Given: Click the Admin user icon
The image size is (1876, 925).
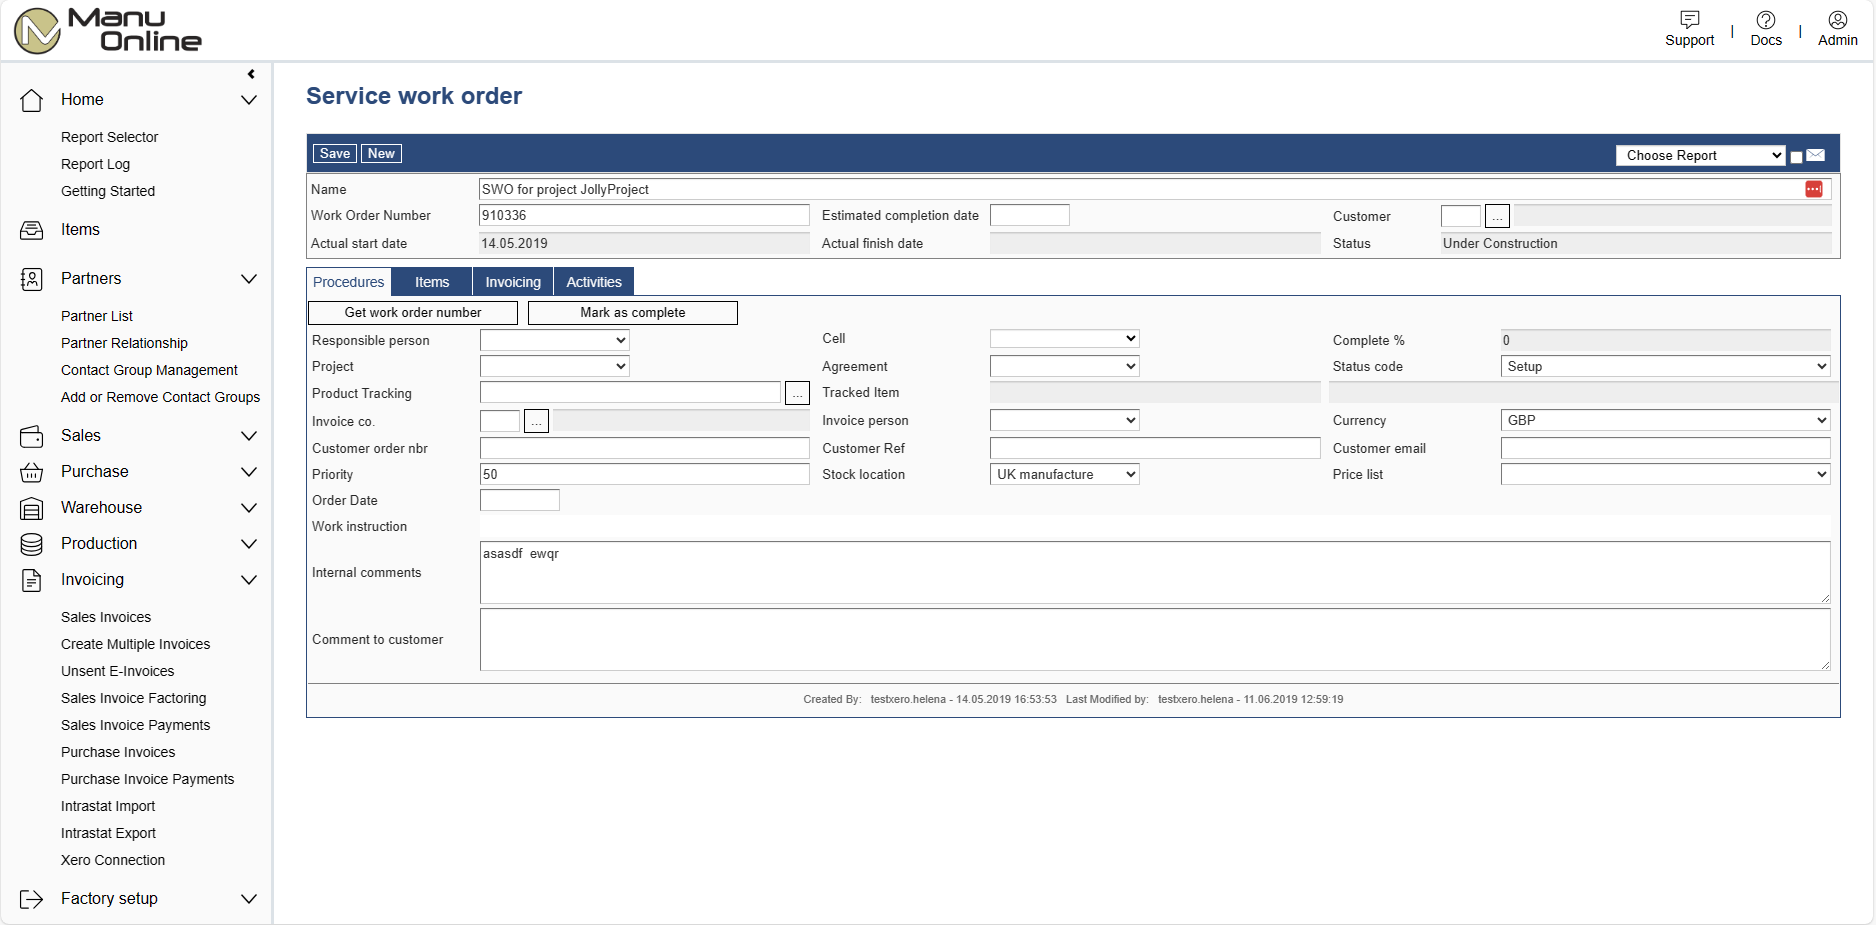Looking at the screenshot, I should tap(1837, 20).
